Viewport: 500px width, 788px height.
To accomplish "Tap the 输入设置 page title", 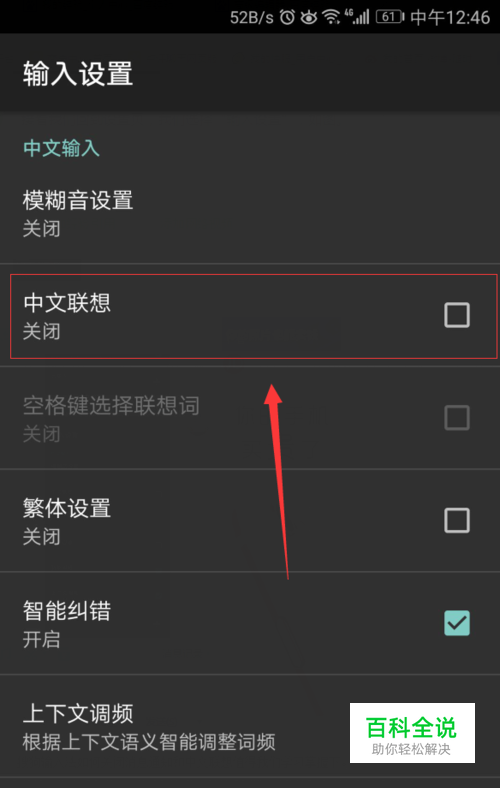I will [x=78, y=73].
